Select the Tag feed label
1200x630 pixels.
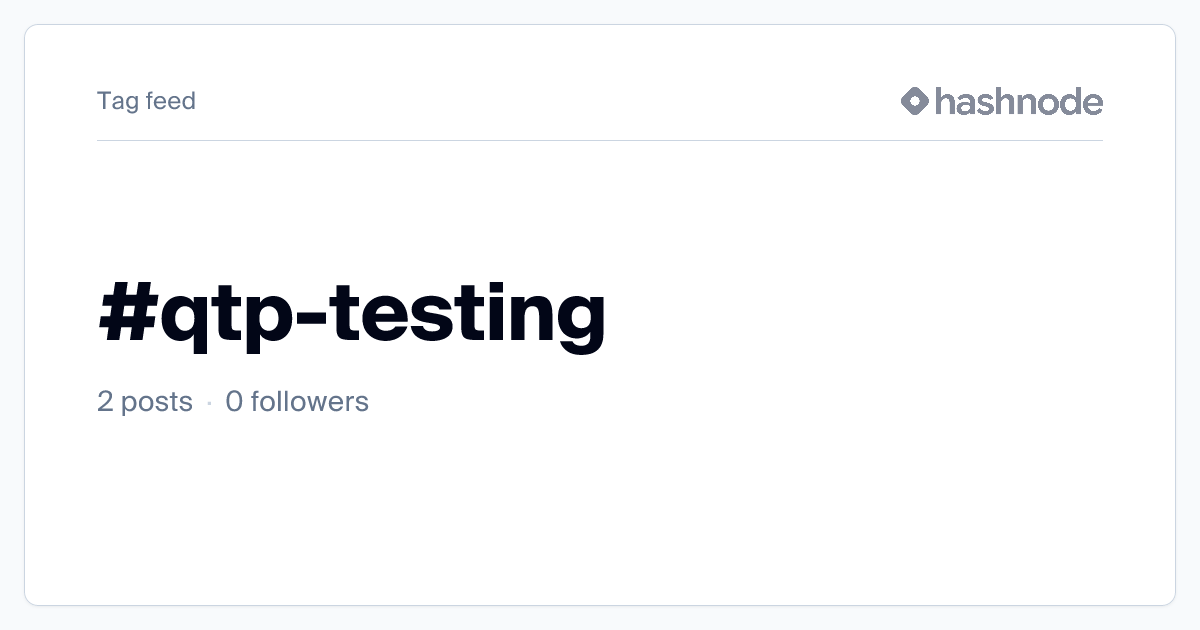[146, 101]
